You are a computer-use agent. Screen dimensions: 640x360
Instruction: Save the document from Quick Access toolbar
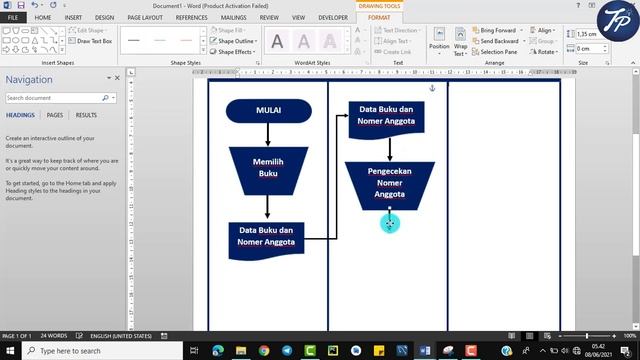coord(20,5)
